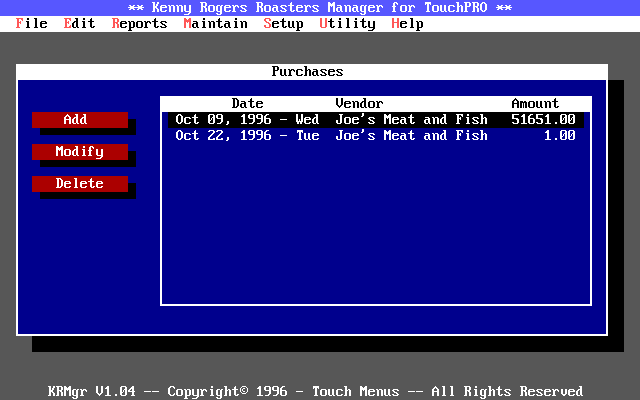The height and width of the screenshot is (400, 640).
Task: Click Joe's Meat and Fish in Oct 09 row
Action: tap(411, 120)
